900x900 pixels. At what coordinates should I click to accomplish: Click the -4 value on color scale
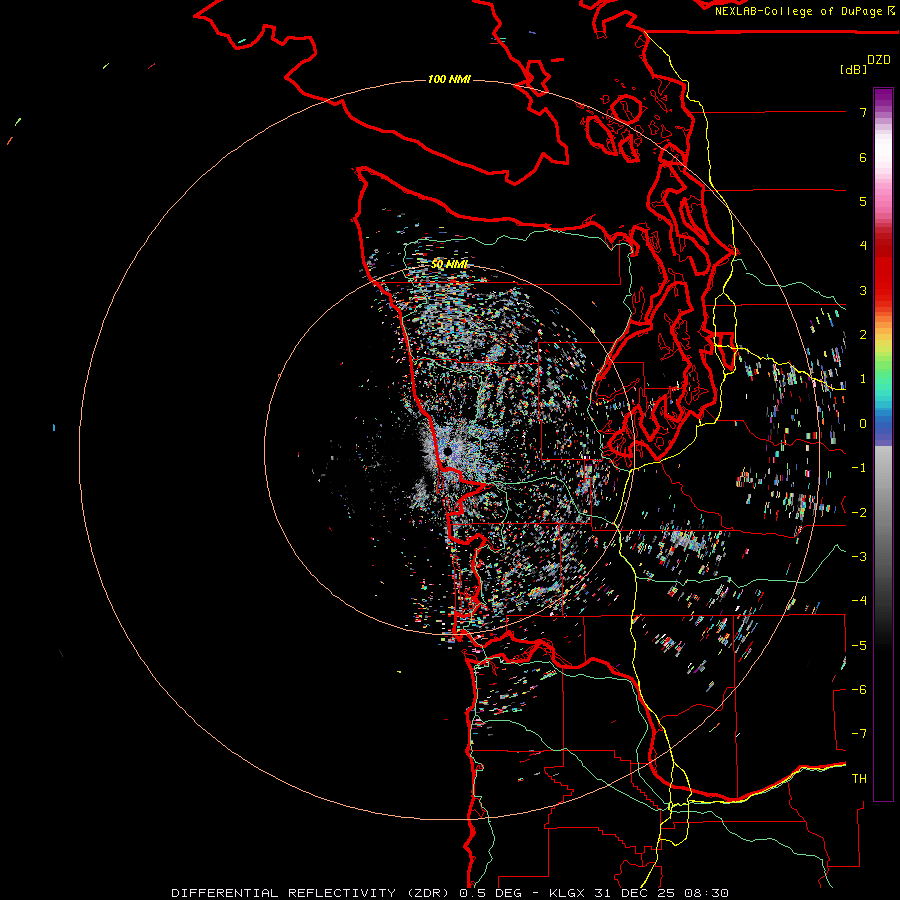(859, 601)
